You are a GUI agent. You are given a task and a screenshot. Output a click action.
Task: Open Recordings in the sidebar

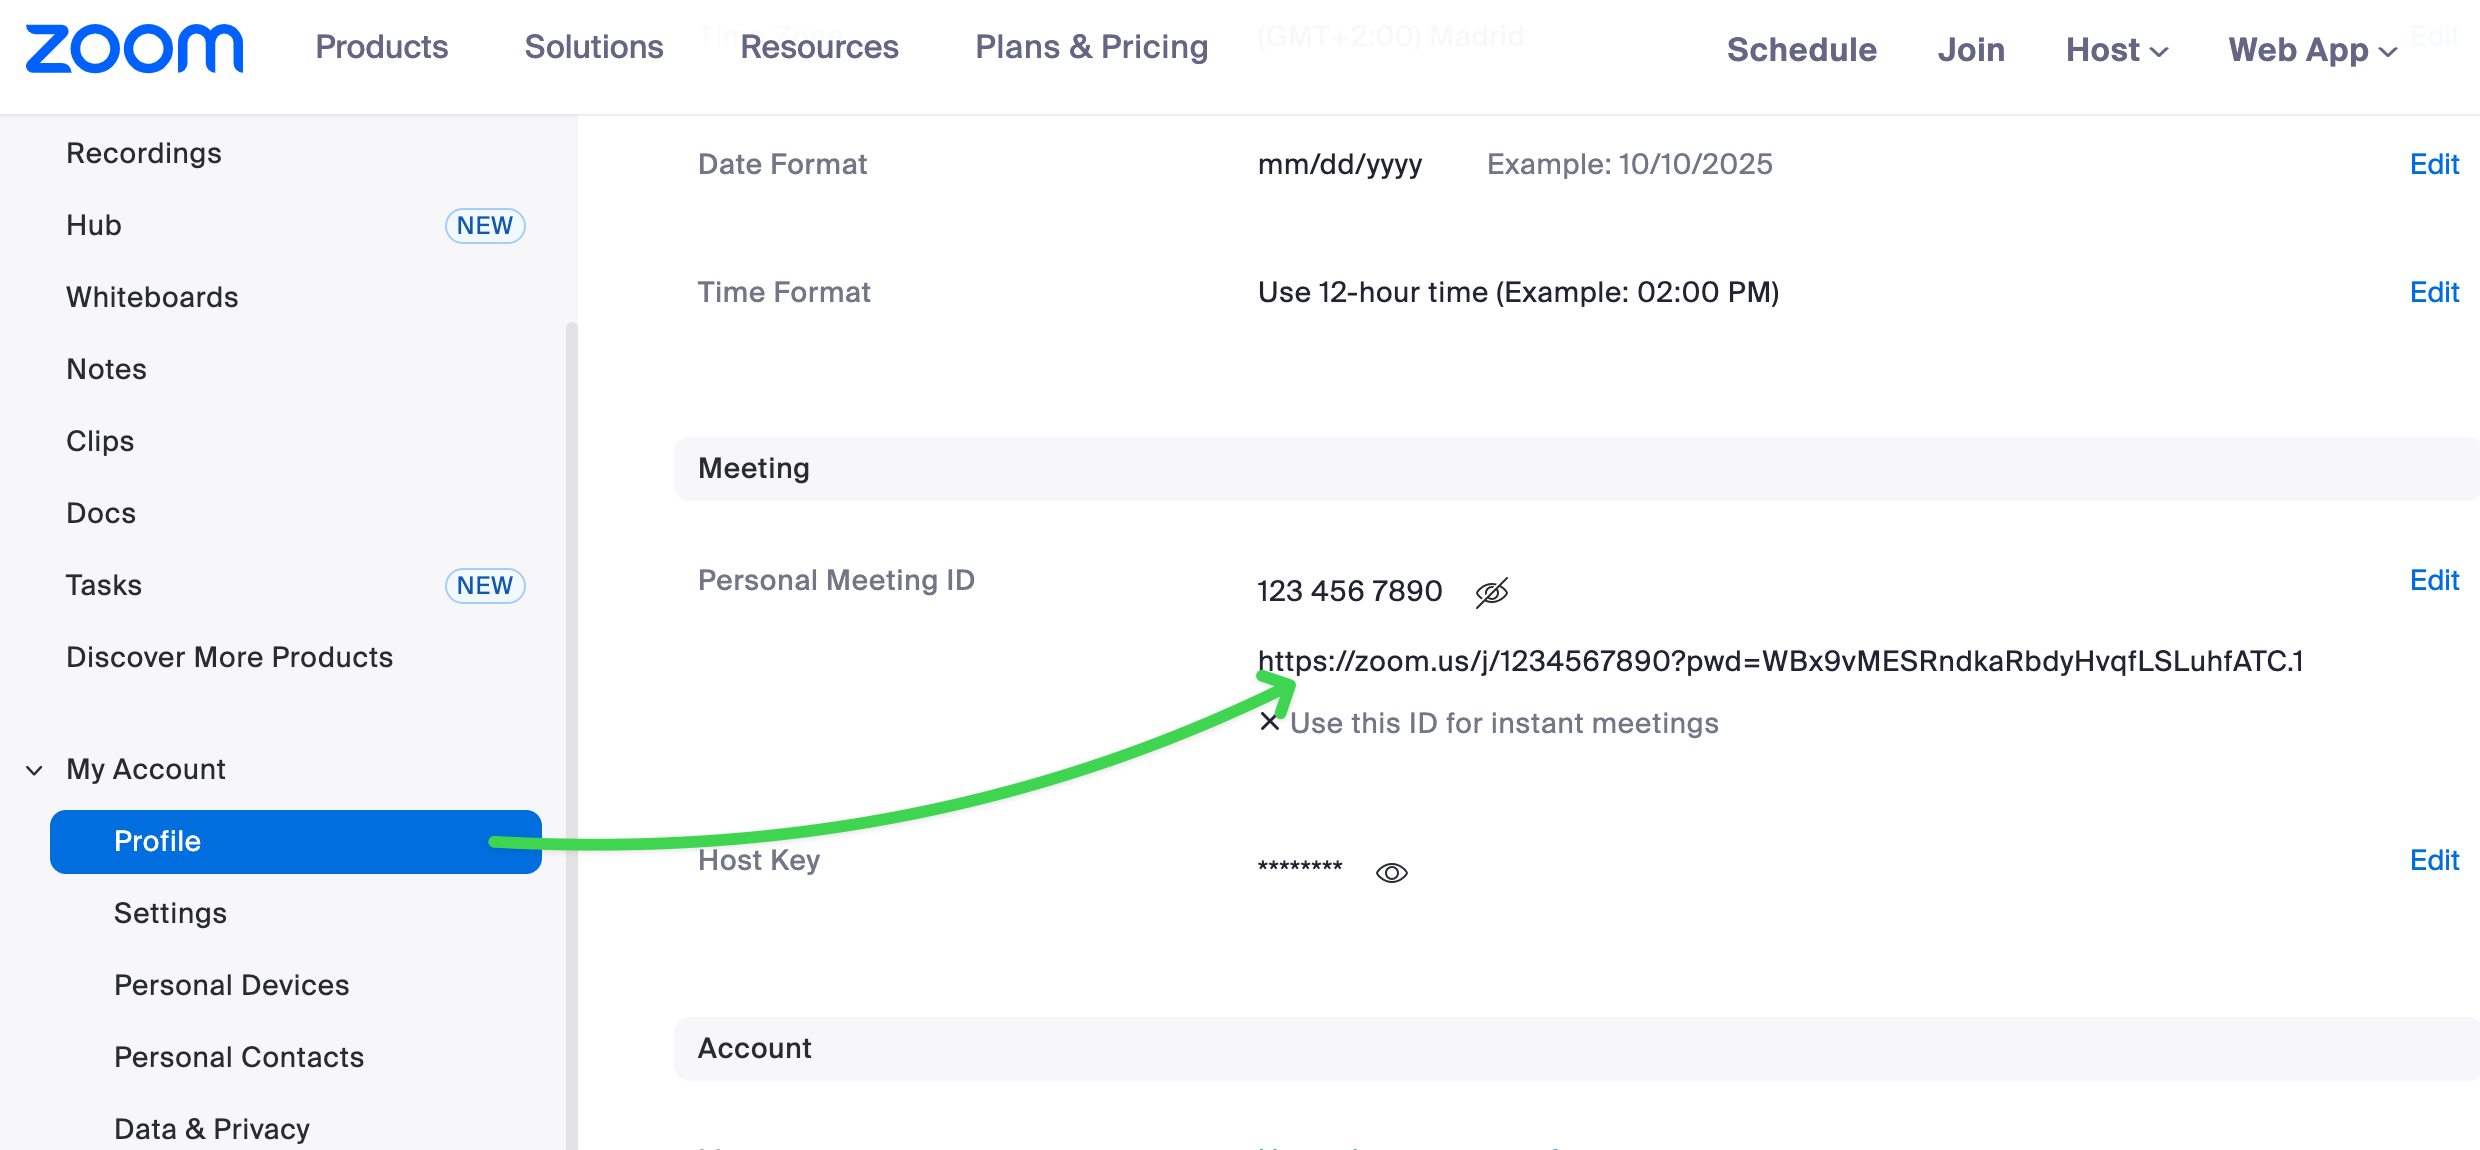pyautogui.click(x=144, y=153)
